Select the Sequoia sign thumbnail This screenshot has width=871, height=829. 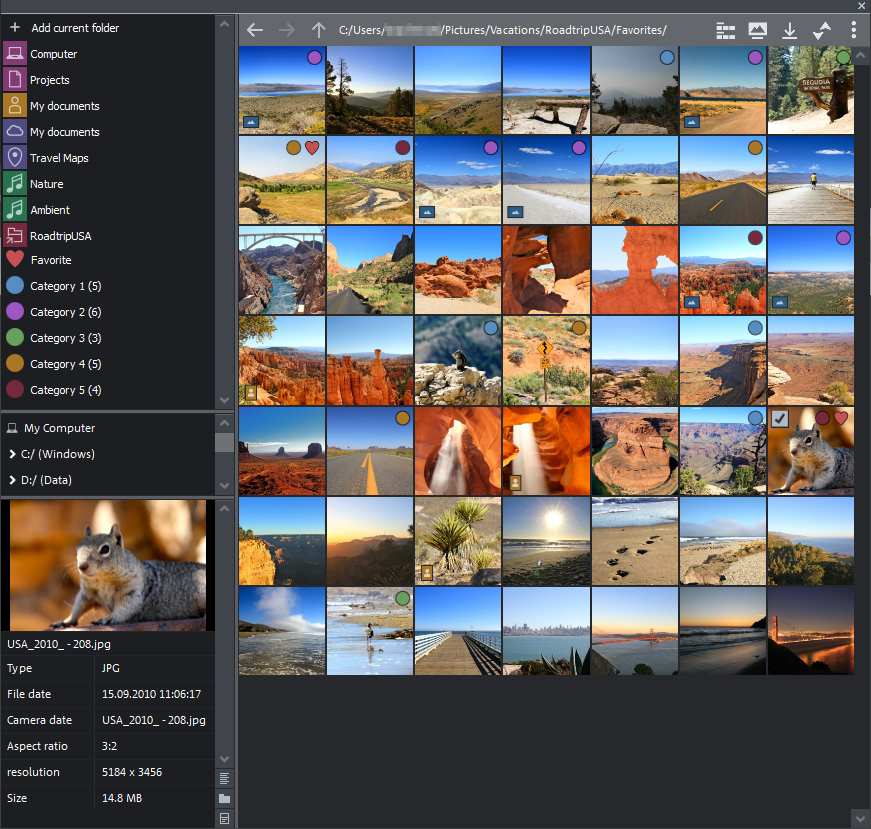(810, 90)
